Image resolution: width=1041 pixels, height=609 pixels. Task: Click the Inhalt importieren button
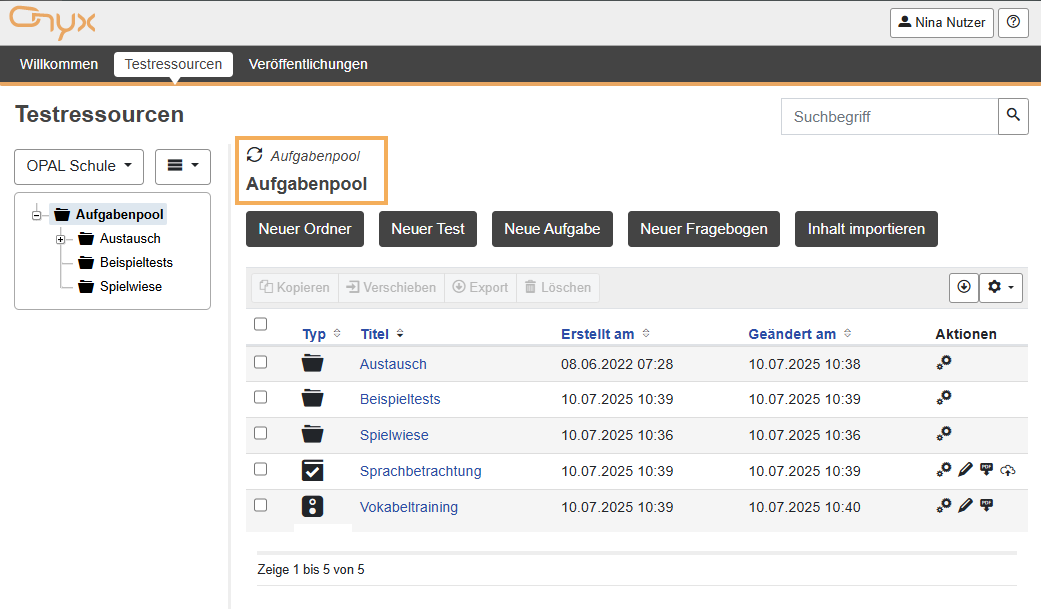click(866, 229)
